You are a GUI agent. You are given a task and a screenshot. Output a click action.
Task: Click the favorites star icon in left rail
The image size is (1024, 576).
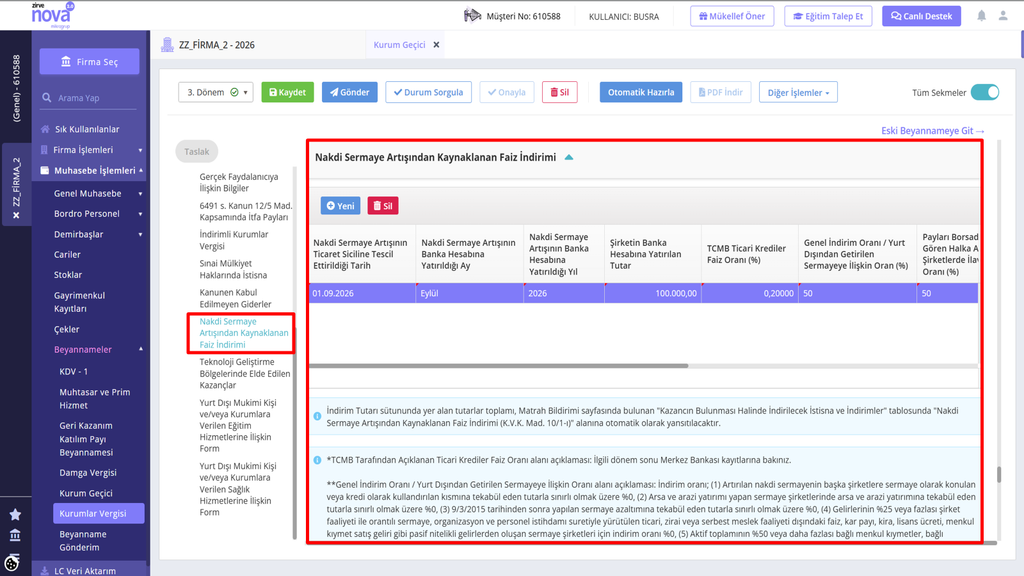(15, 515)
